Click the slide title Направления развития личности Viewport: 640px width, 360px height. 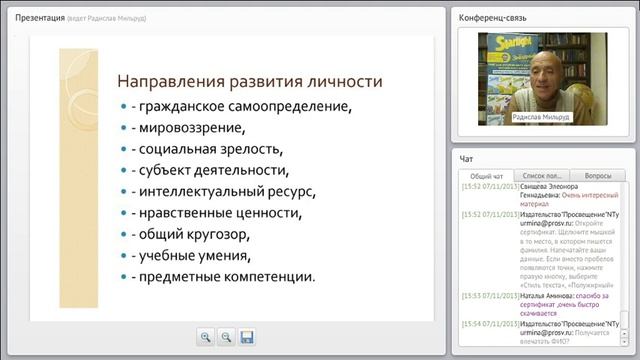[250, 81]
